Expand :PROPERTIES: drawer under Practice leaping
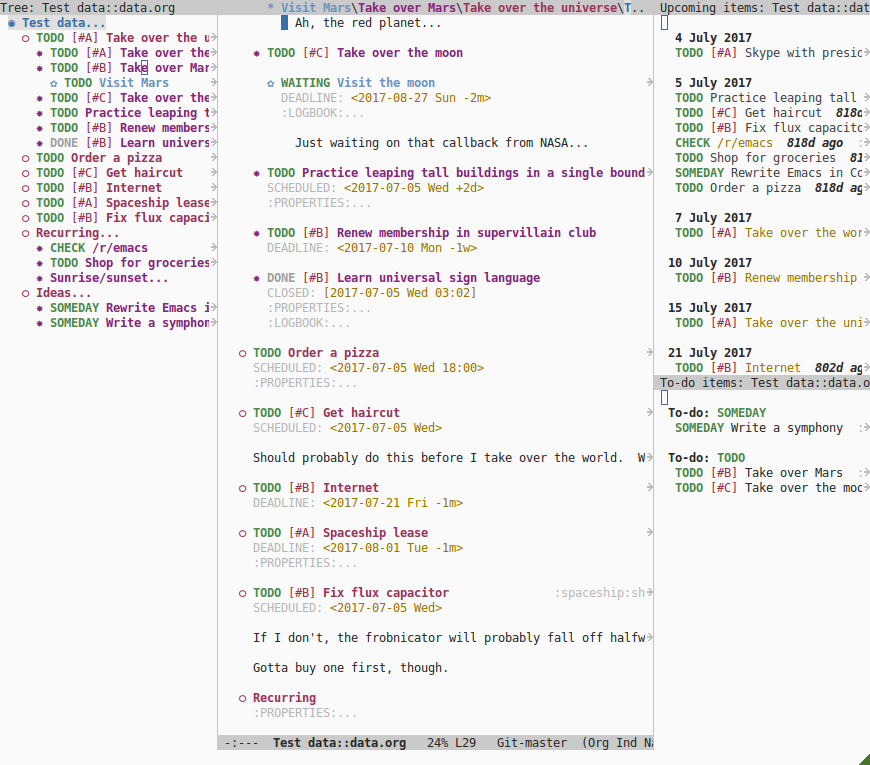 pyautogui.click(x=319, y=202)
